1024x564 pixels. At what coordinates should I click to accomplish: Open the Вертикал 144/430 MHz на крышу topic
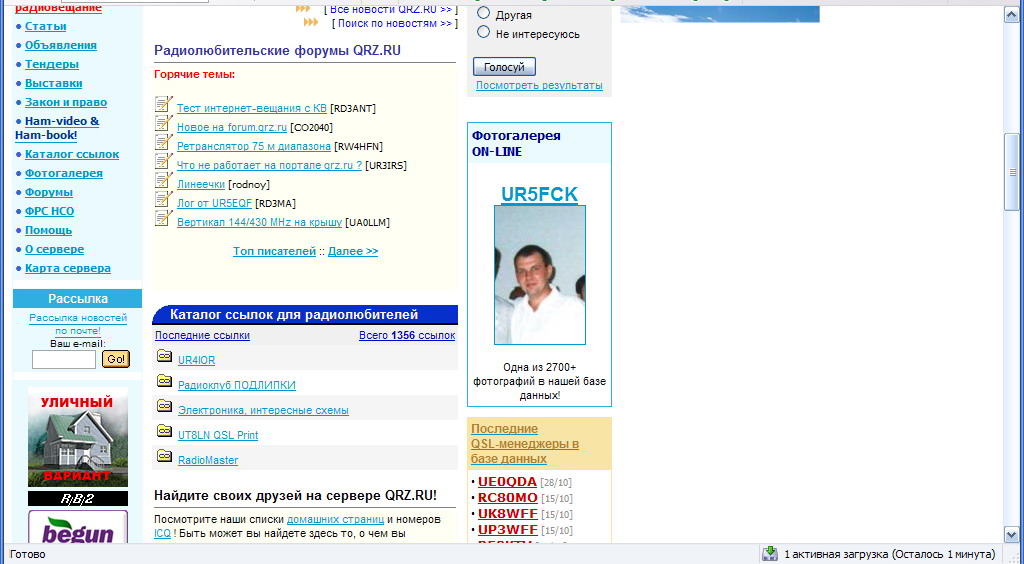[x=259, y=222]
